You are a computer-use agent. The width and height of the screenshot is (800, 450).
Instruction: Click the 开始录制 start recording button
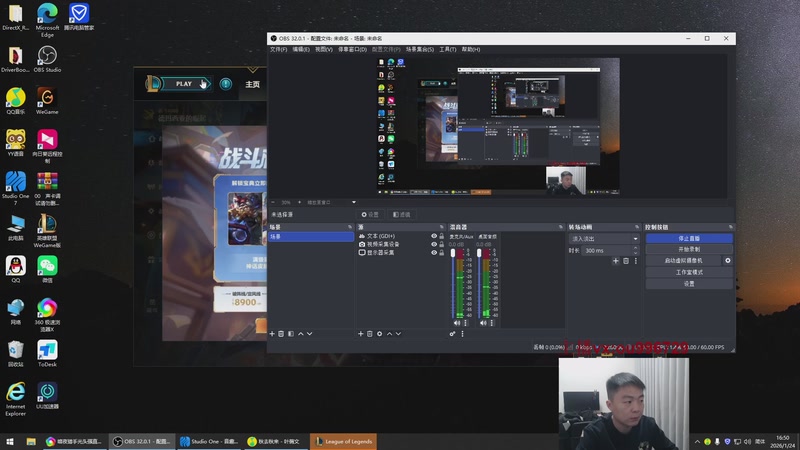pos(689,249)
